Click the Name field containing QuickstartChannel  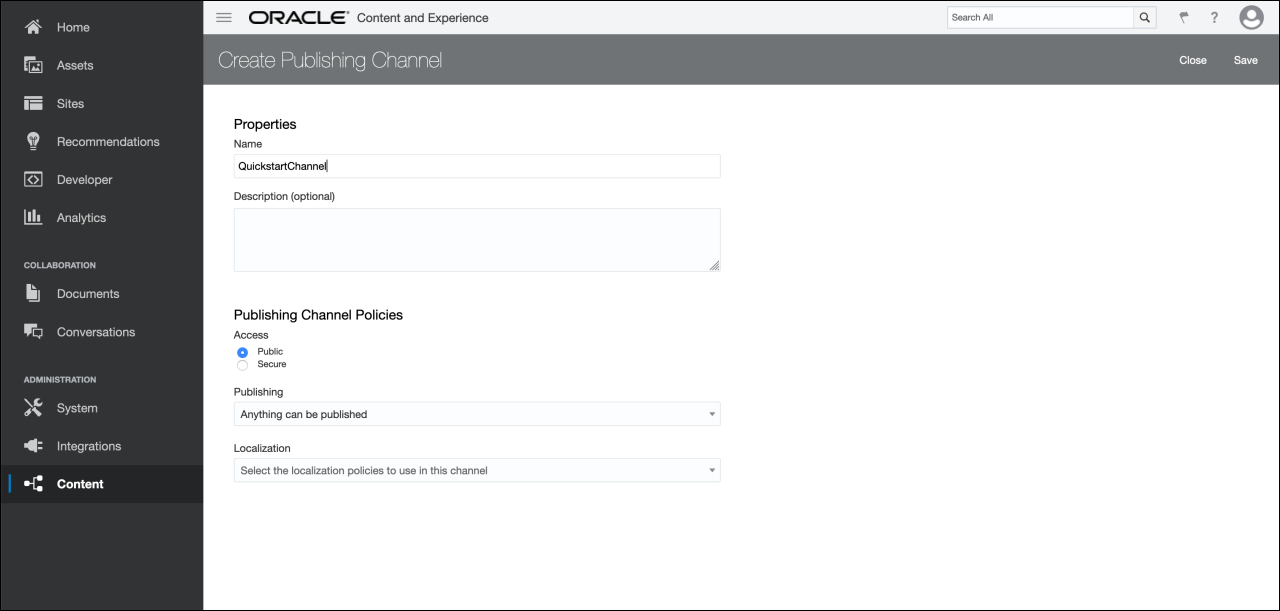[477, 166]
